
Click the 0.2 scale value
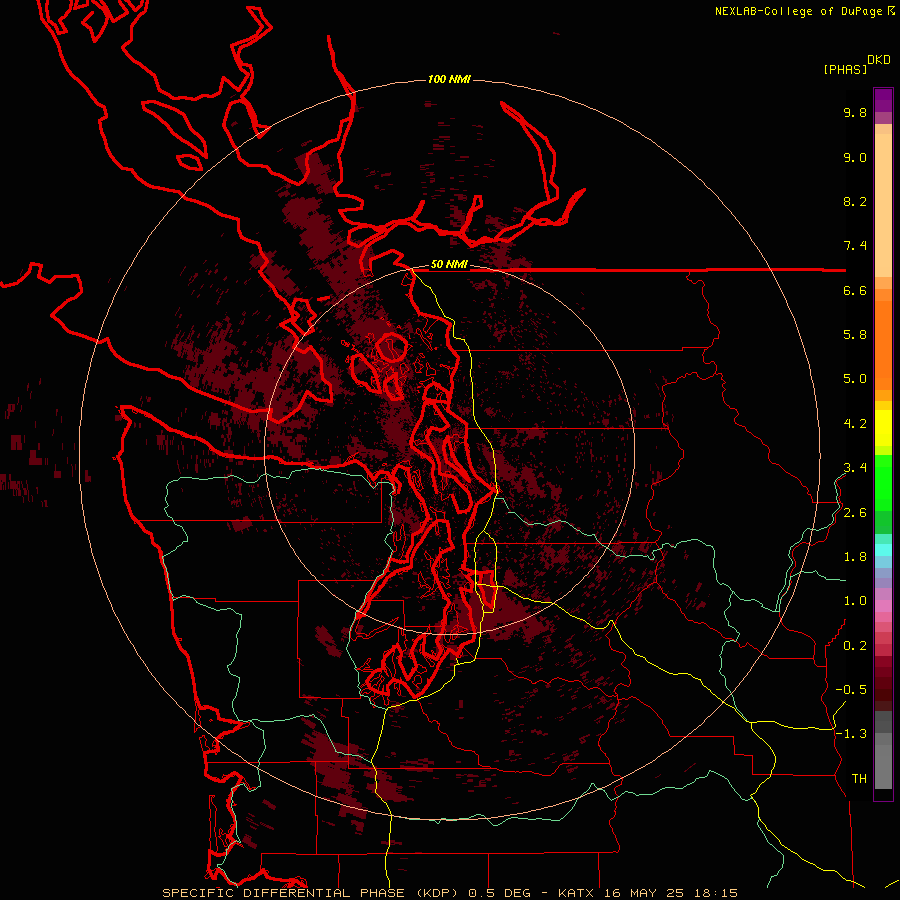(855, 646)
